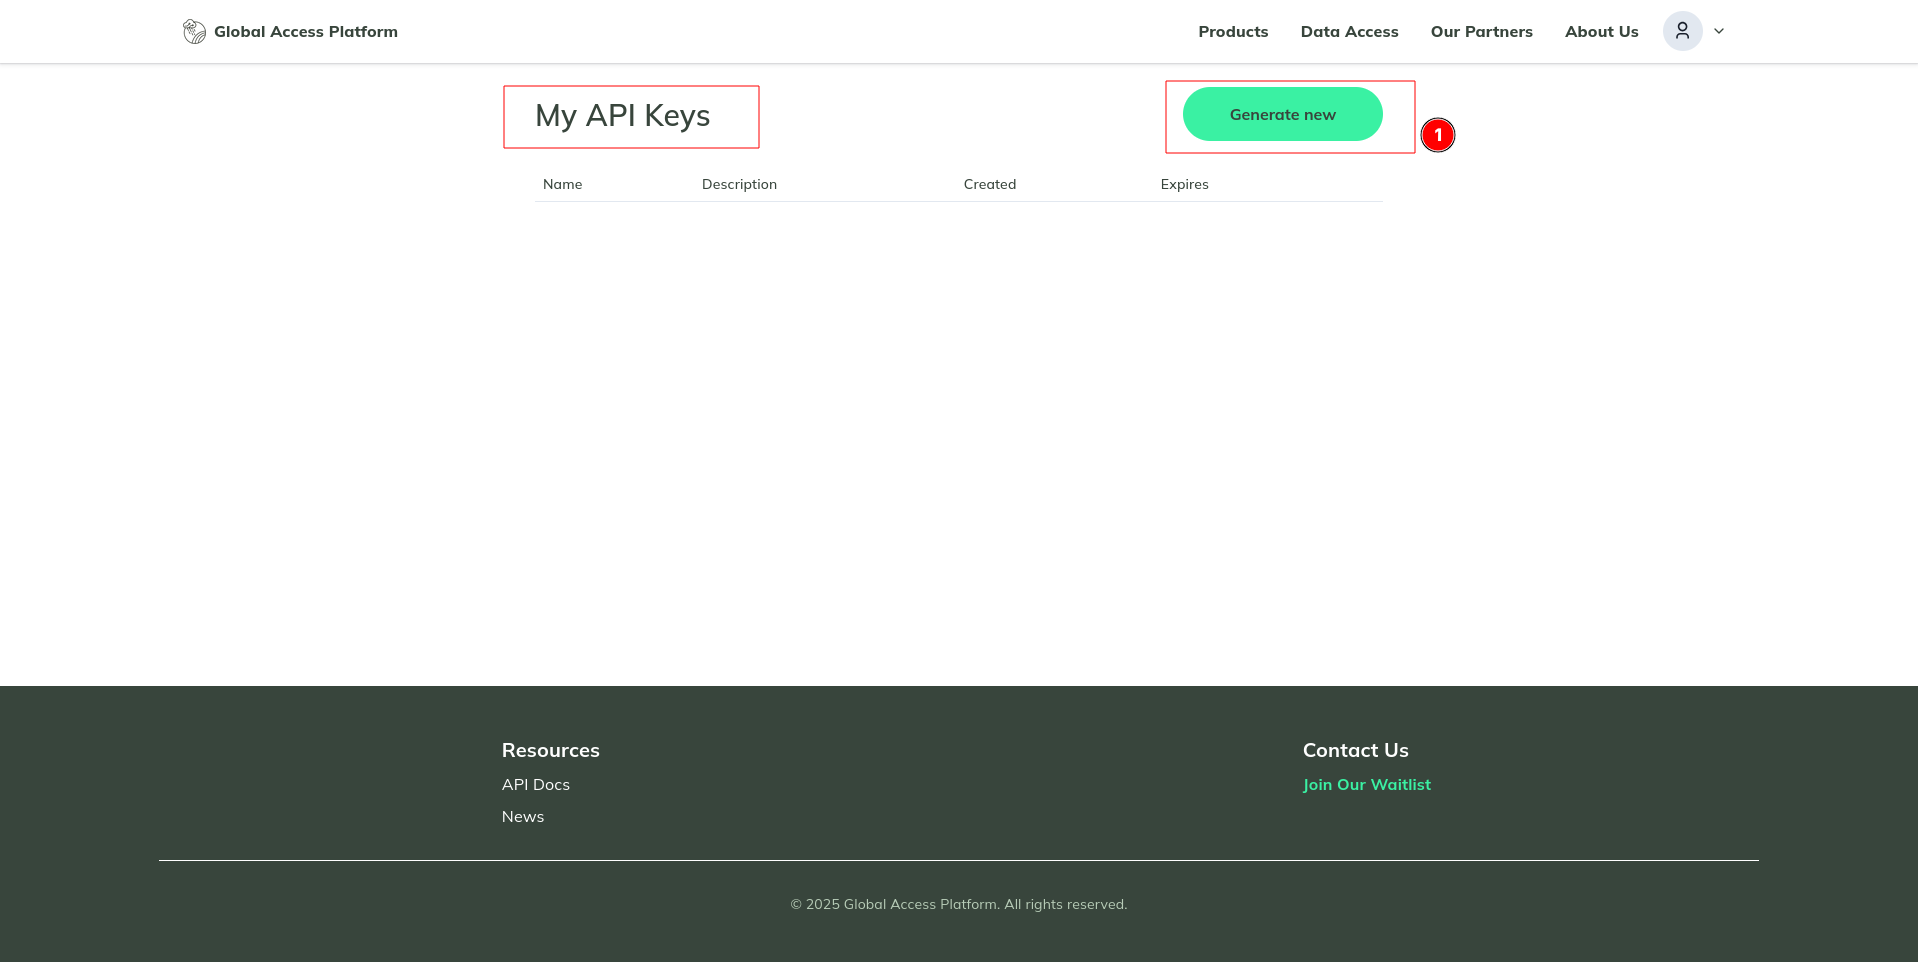Click the Resources footer heading

550,750
